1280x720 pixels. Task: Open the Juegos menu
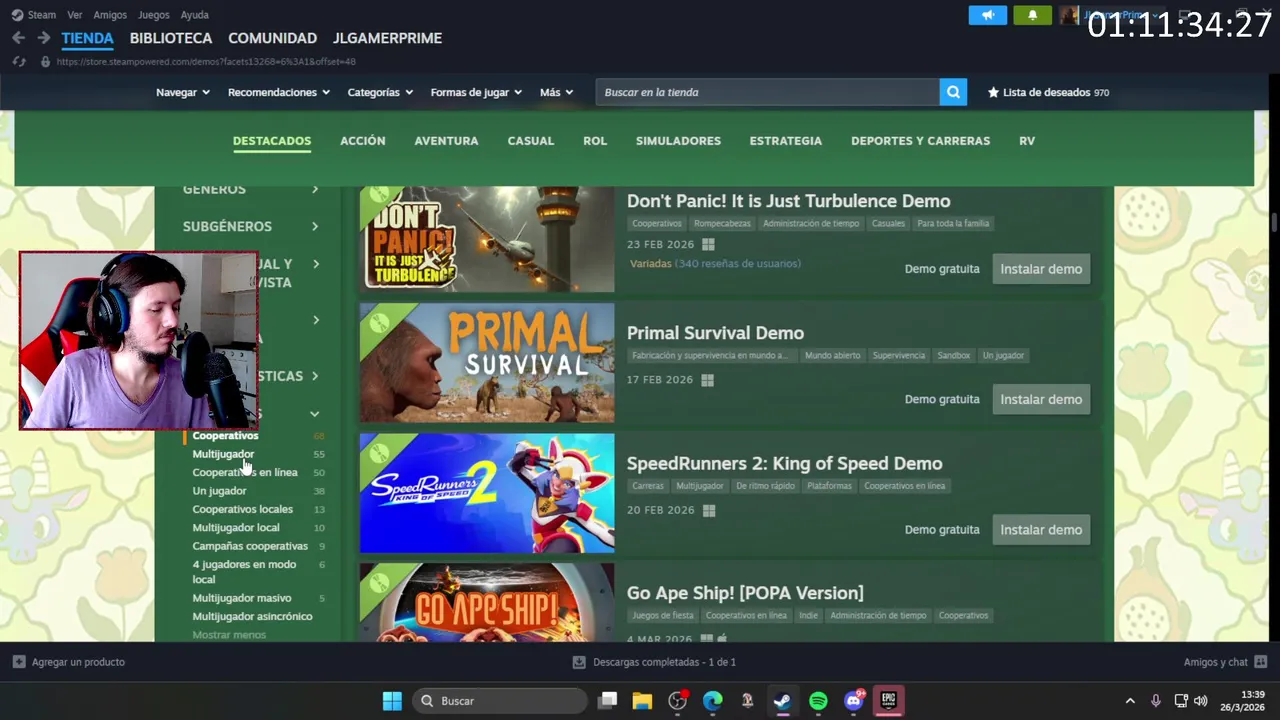pos(154,15)
